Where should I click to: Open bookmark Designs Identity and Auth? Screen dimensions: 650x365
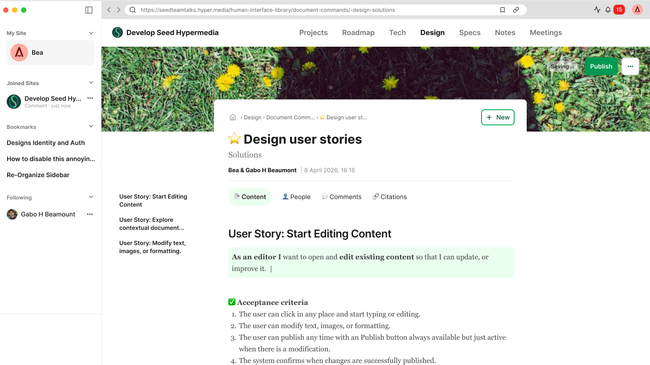[x=46, y=143]
